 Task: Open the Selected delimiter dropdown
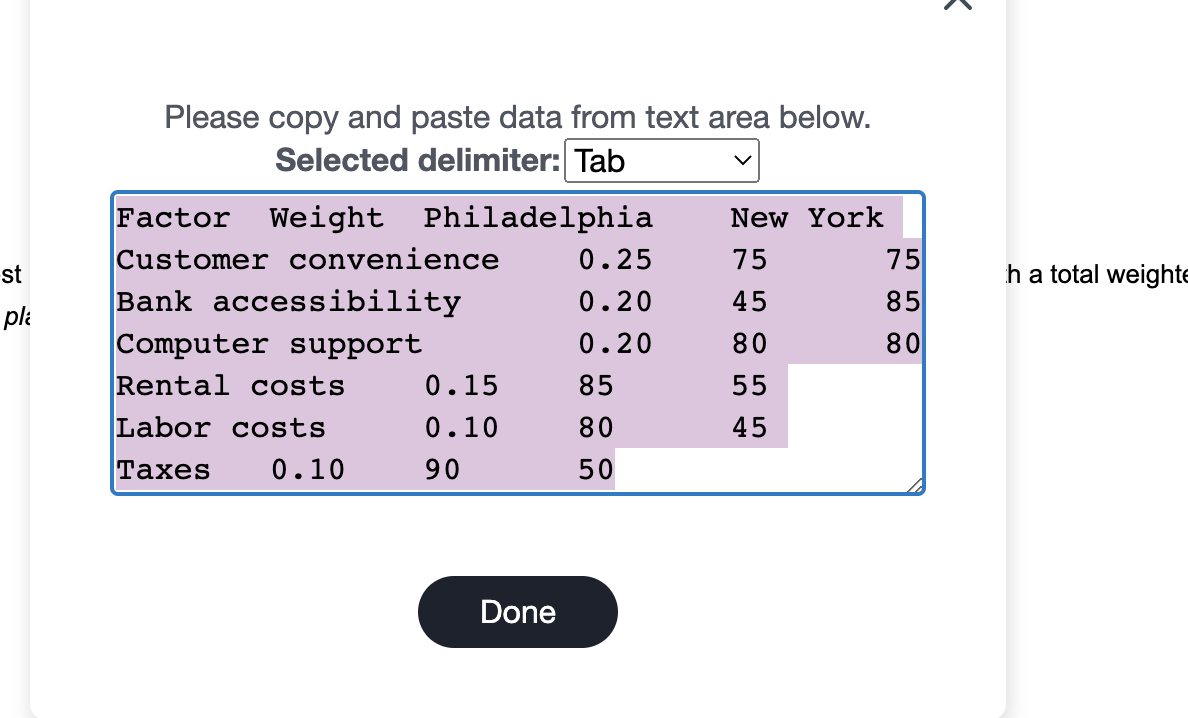(662, 160)
